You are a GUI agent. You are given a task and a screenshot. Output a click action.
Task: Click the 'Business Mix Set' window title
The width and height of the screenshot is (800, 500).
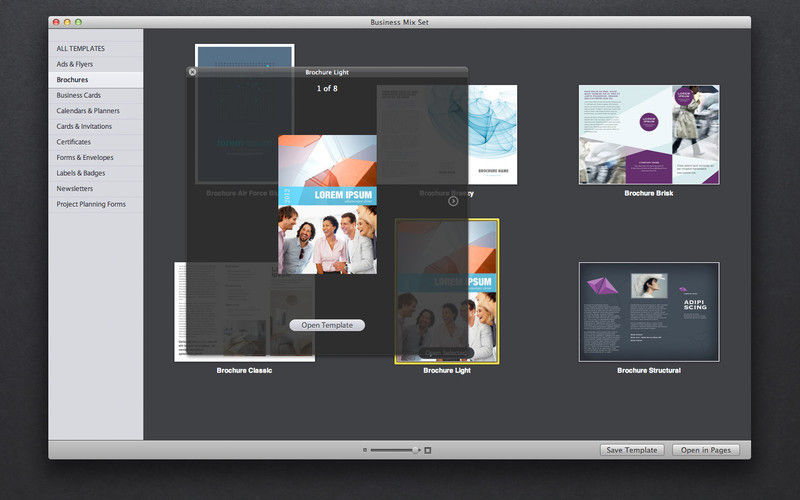(x=399, y=22)
